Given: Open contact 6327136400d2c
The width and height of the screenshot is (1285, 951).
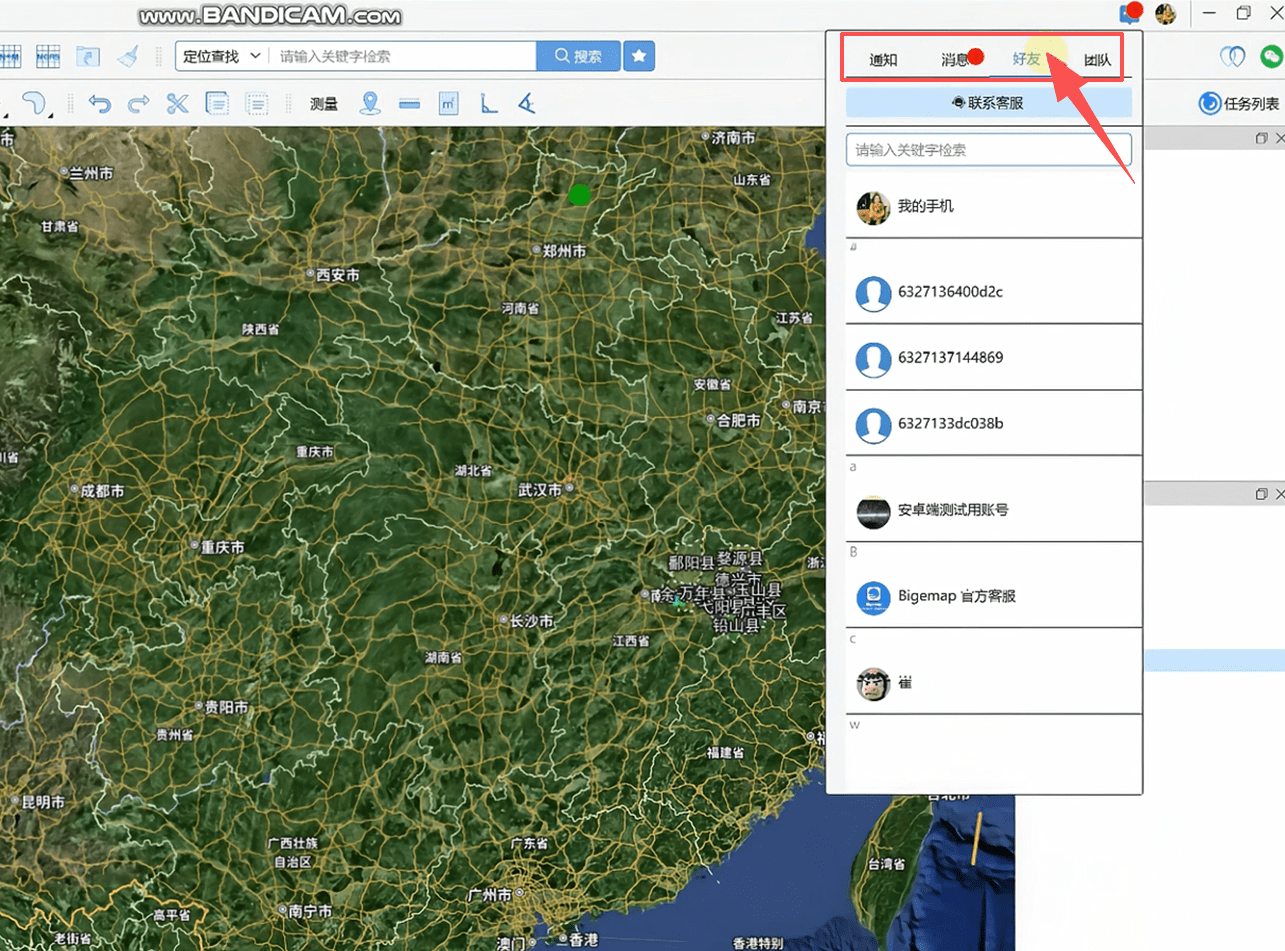Looking at the screenshot, I should click(993, 292).
